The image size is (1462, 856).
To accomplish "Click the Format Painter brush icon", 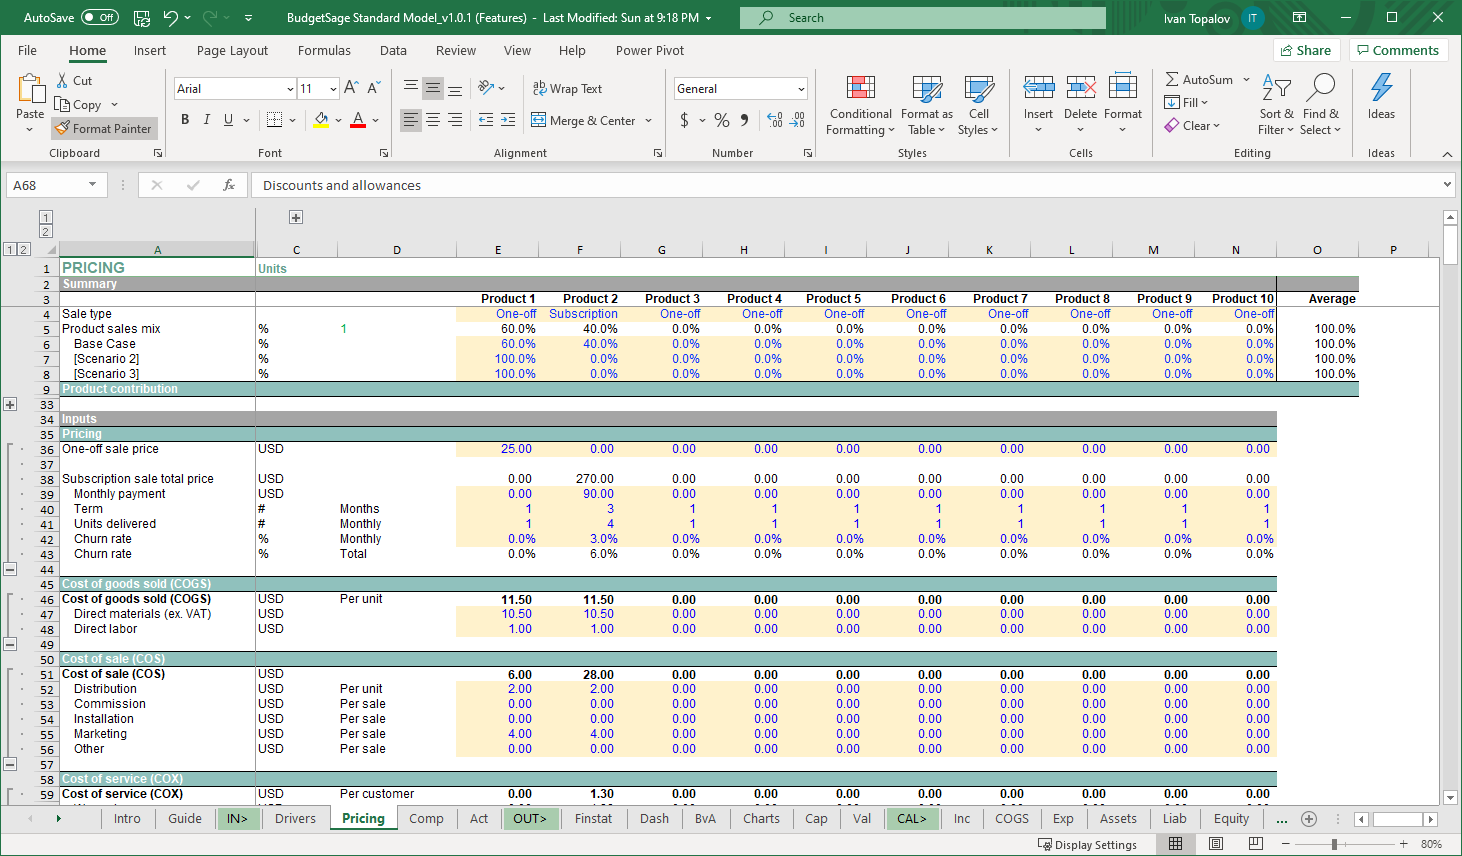I will pos(62,129).
